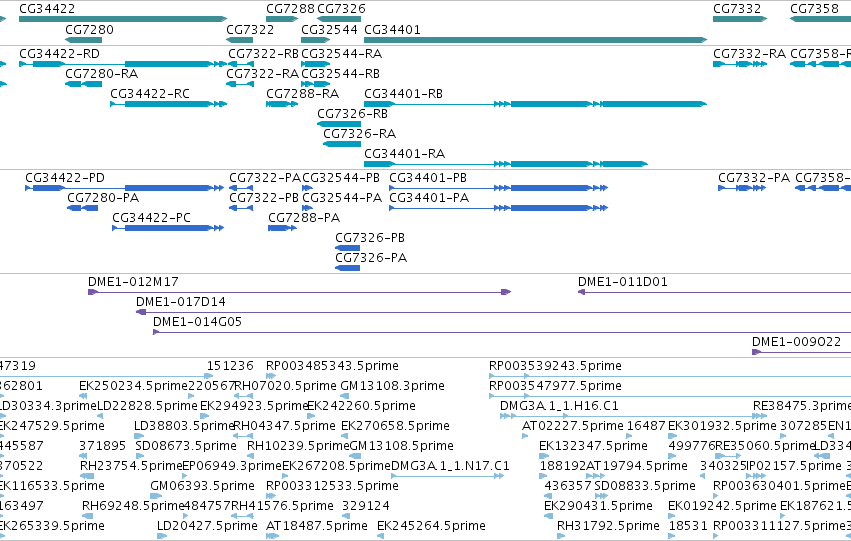
Task: Click EST RP003547977.5prime
Action: [670, 396]
